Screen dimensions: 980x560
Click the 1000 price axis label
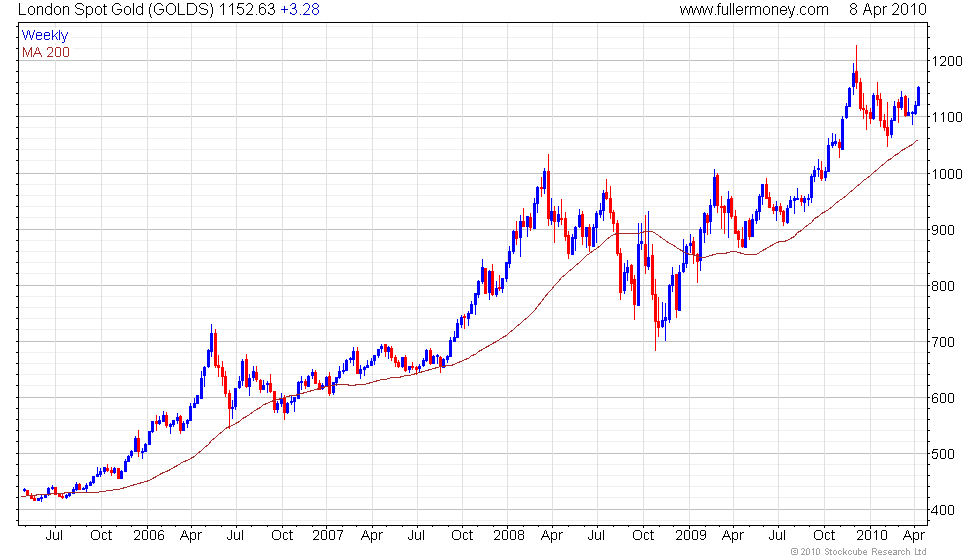coord(947,174)
